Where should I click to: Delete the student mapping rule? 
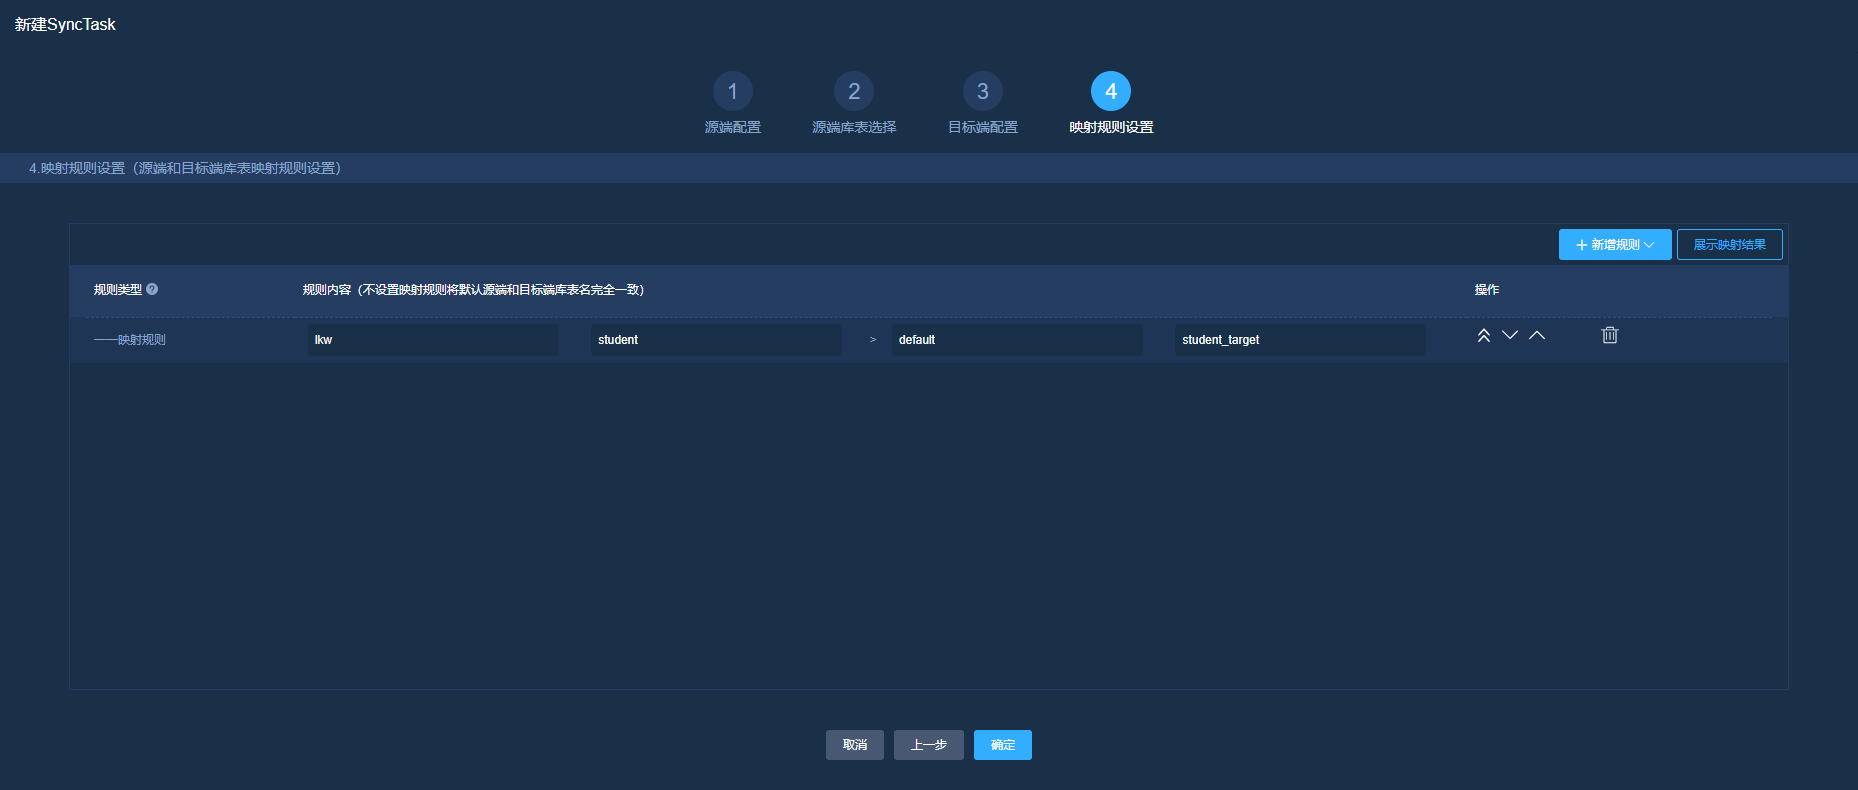pos(1609,336)
